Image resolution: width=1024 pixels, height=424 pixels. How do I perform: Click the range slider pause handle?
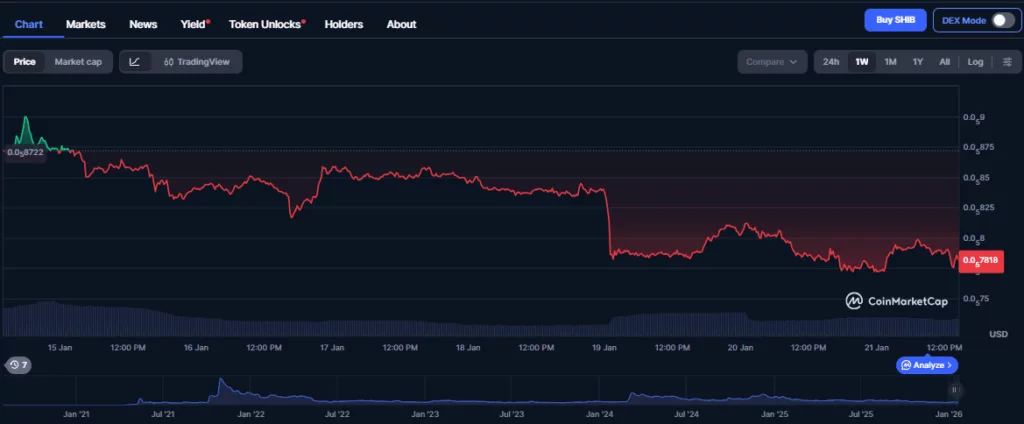pos(954,390)
